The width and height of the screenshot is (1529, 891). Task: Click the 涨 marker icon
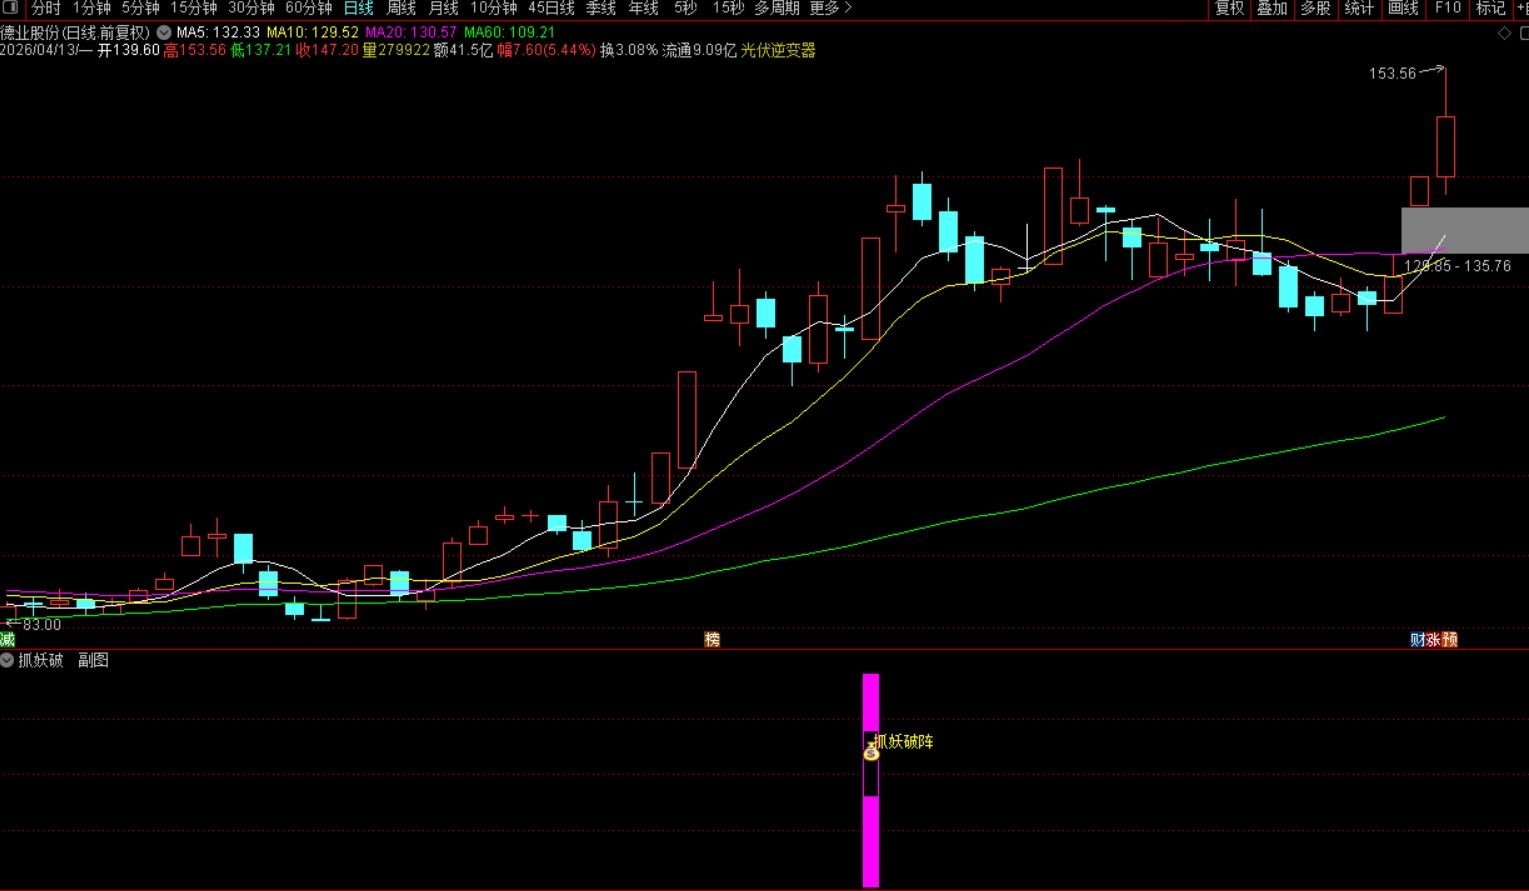point(1434,639)
